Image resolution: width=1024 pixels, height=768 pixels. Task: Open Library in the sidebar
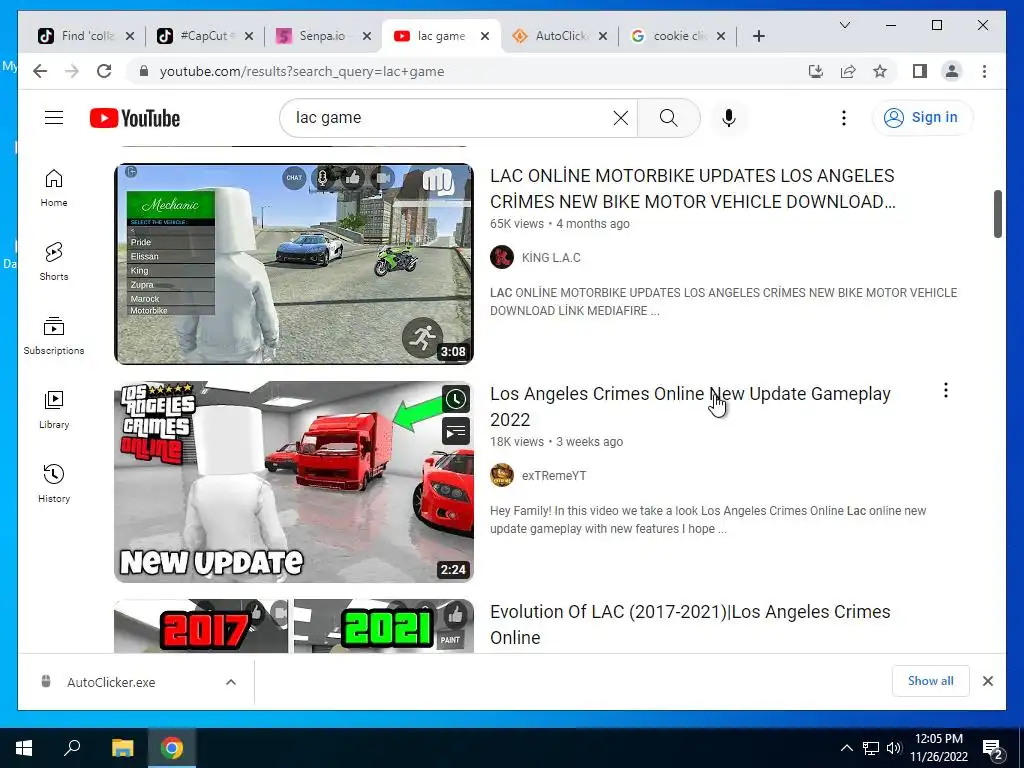coord(54,409)
